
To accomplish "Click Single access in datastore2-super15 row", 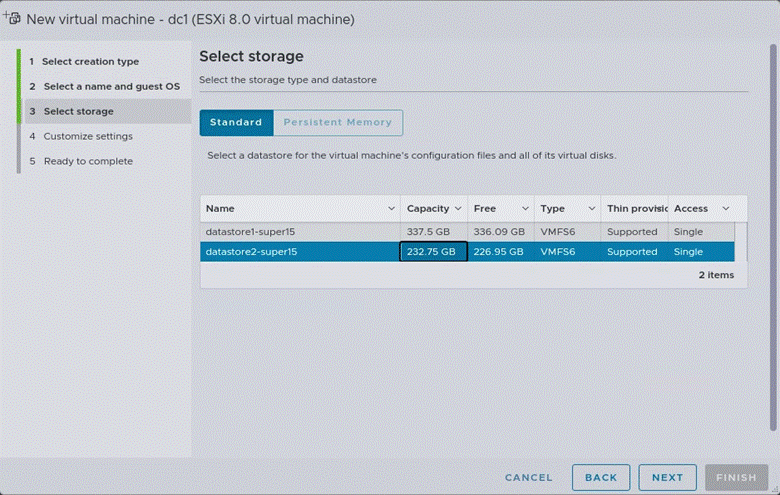I will tap(701, 252).
